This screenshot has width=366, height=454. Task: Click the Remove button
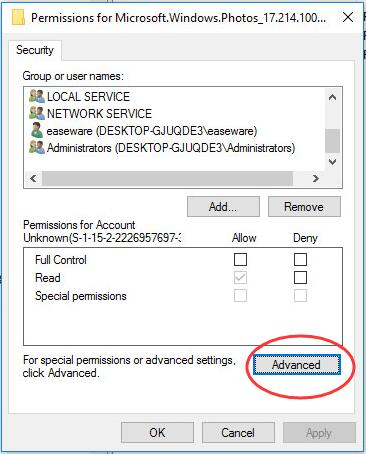(x=304, y=207)
